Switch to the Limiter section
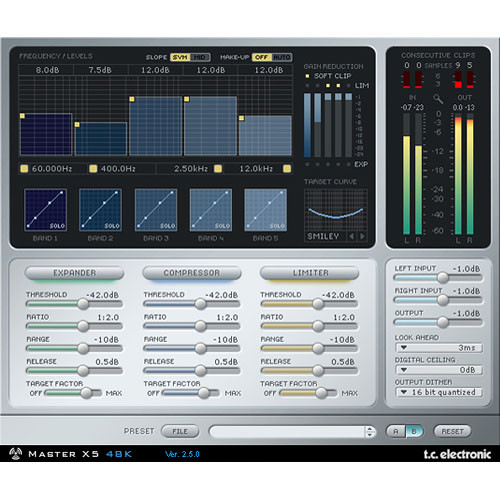This screenshot has width=500, height=500. [309, 273]
